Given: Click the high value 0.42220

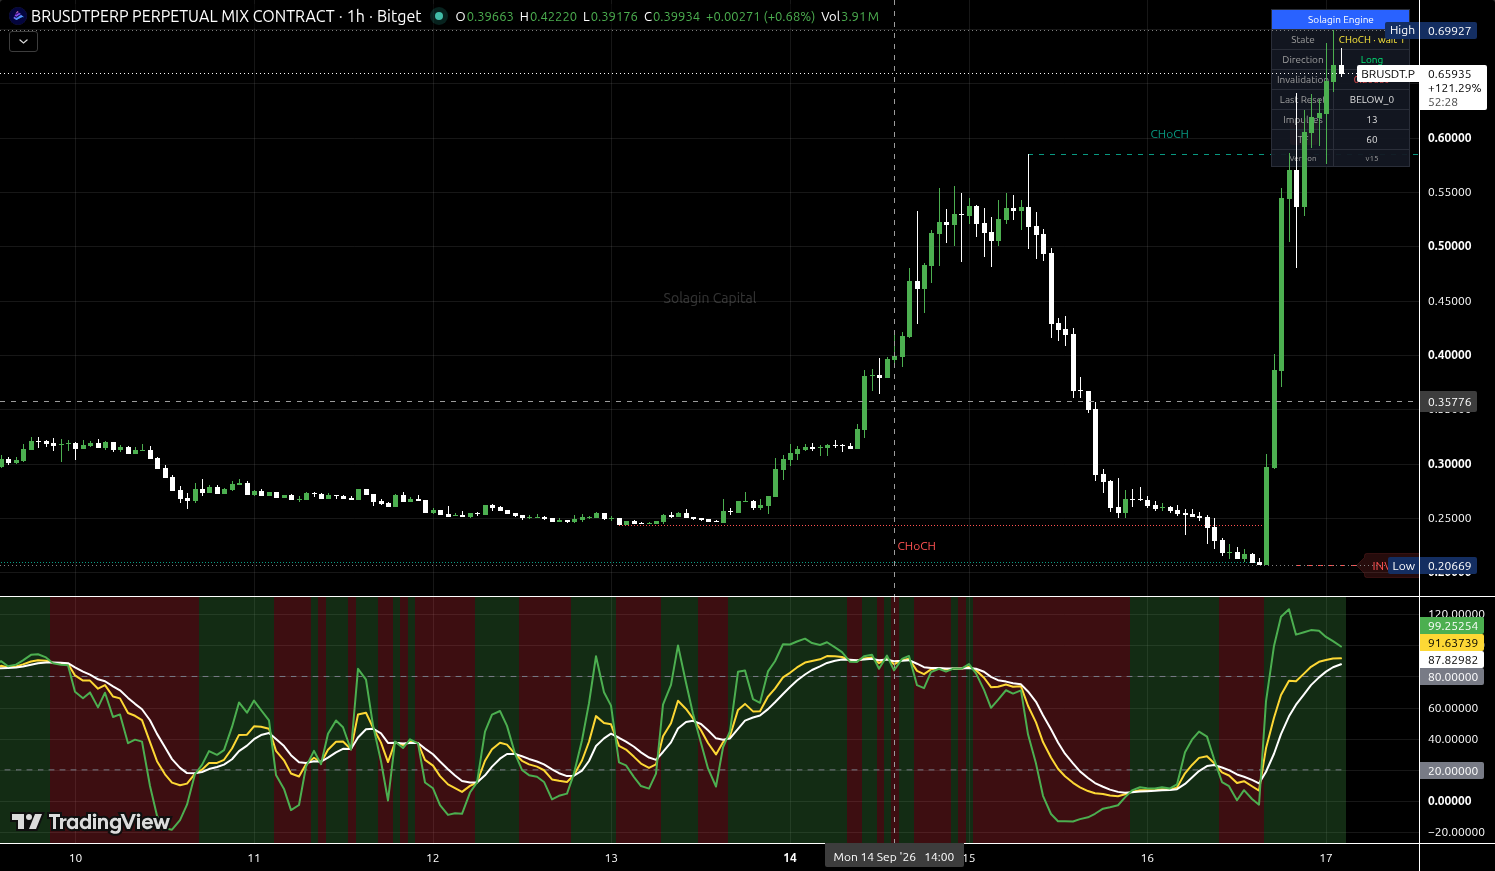Looking at the screenshot, I should (553, 17).
